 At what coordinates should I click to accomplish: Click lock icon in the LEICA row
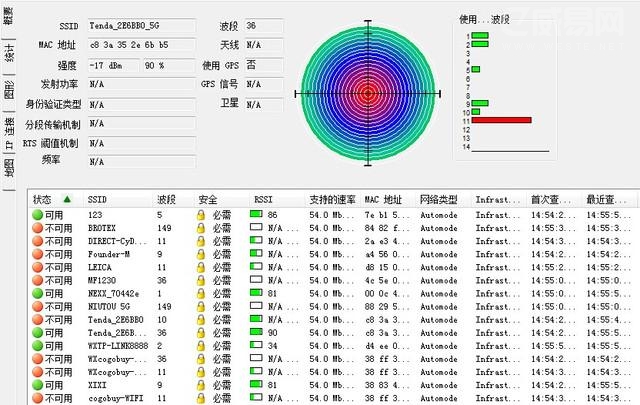[200, 267]
